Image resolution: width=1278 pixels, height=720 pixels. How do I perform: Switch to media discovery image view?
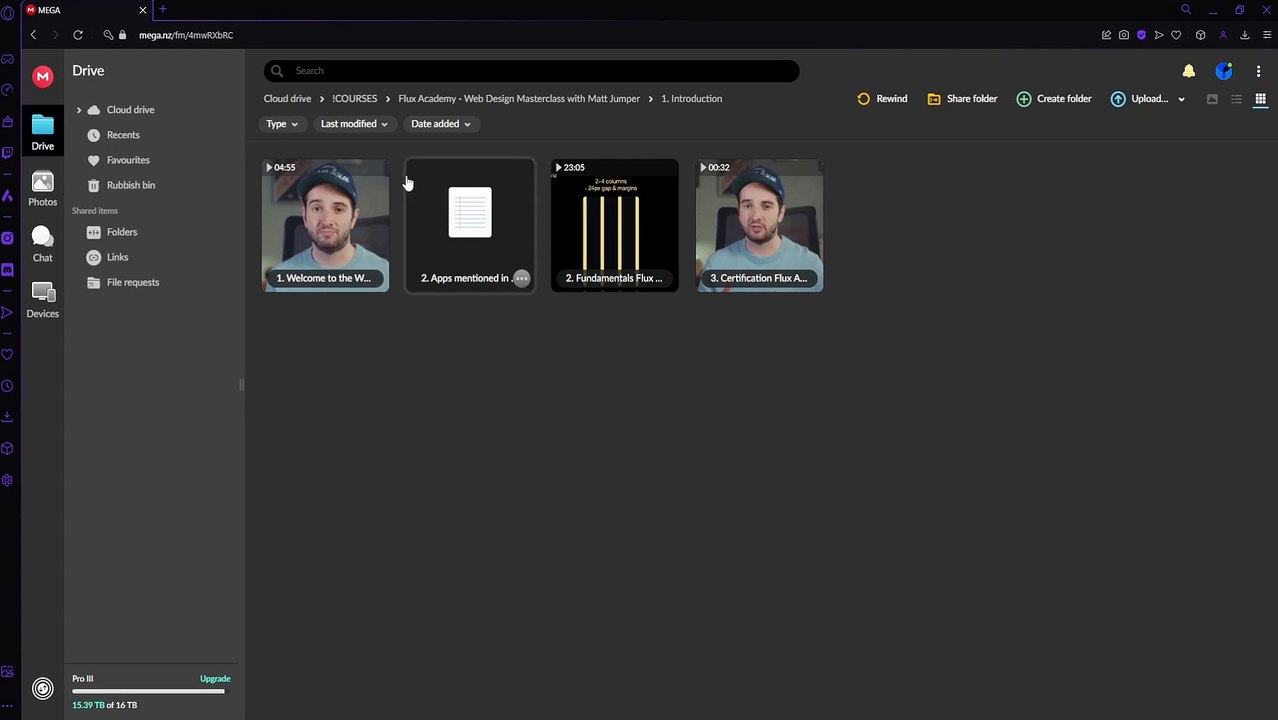pyautogui.click(x=1212, y=99)
